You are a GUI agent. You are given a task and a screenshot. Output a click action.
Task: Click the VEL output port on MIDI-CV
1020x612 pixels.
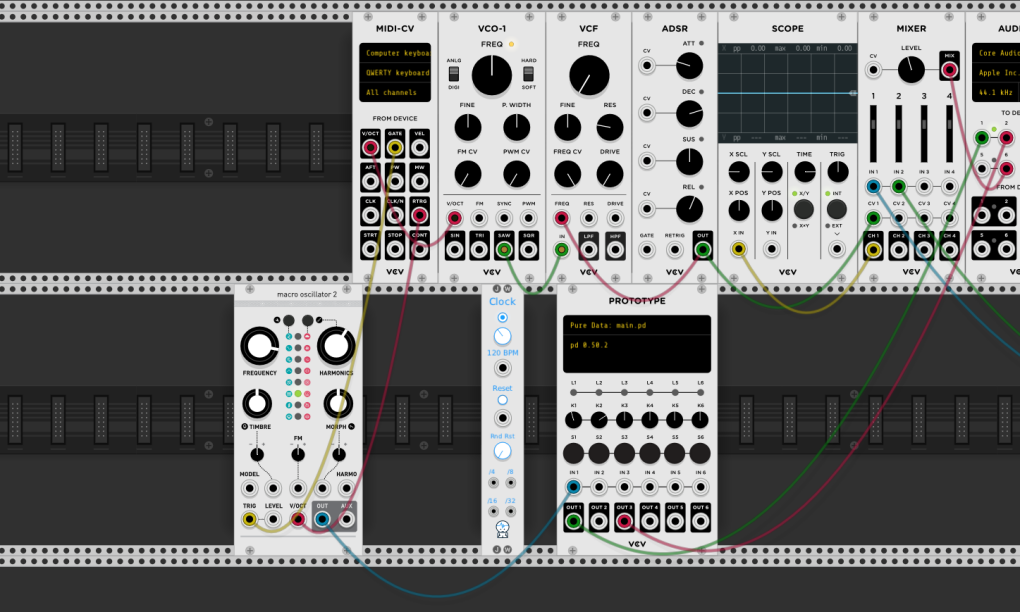click(x=420, y=148)
